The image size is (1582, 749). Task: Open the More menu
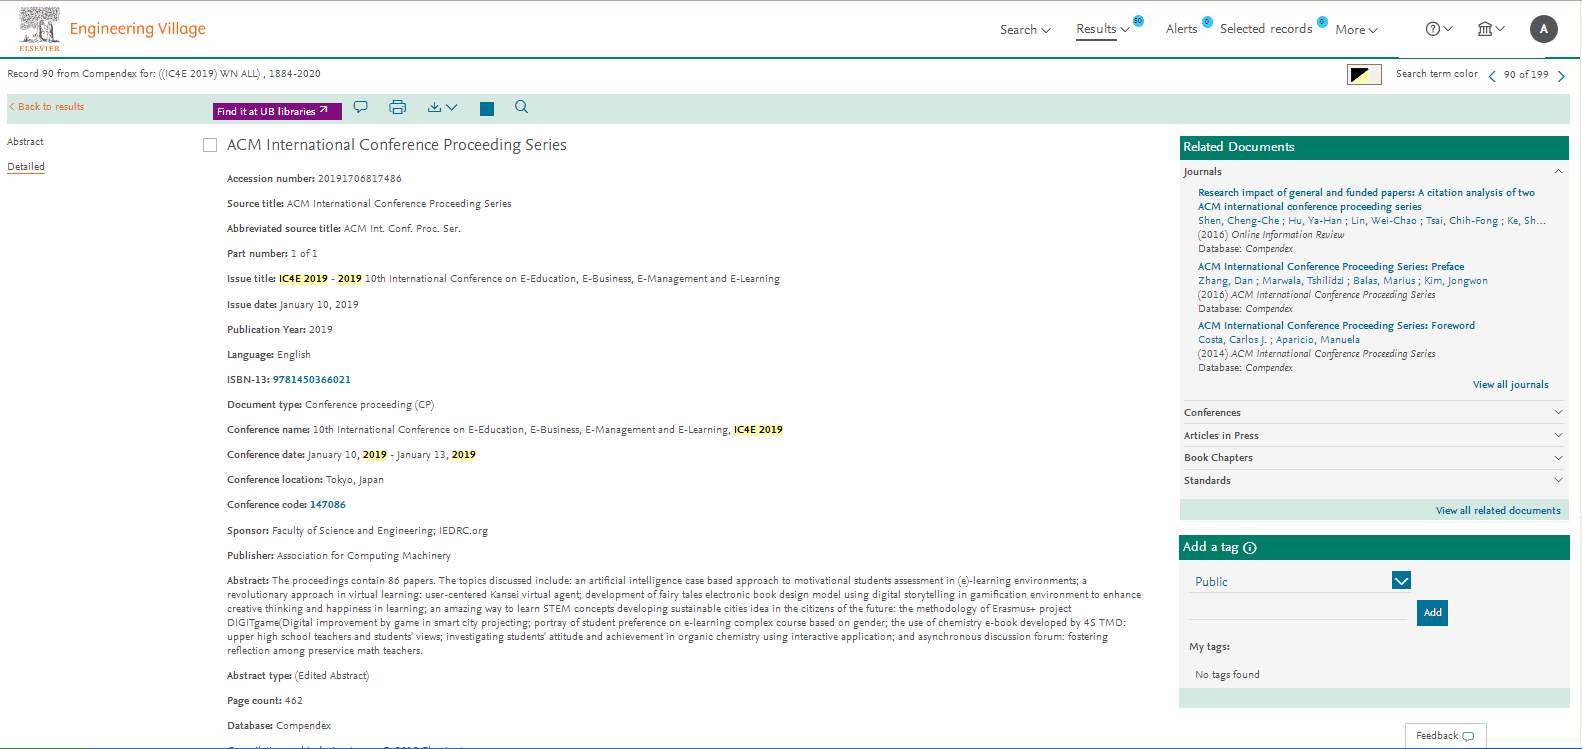(1356, 30)
